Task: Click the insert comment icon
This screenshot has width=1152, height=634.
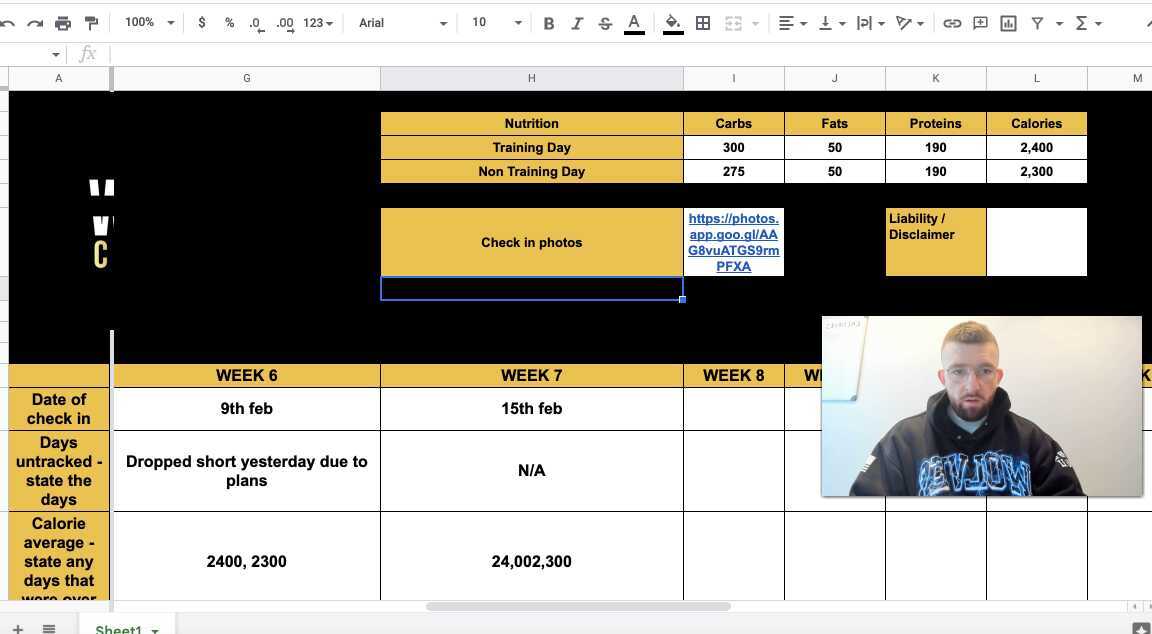Action: (980, 23)
